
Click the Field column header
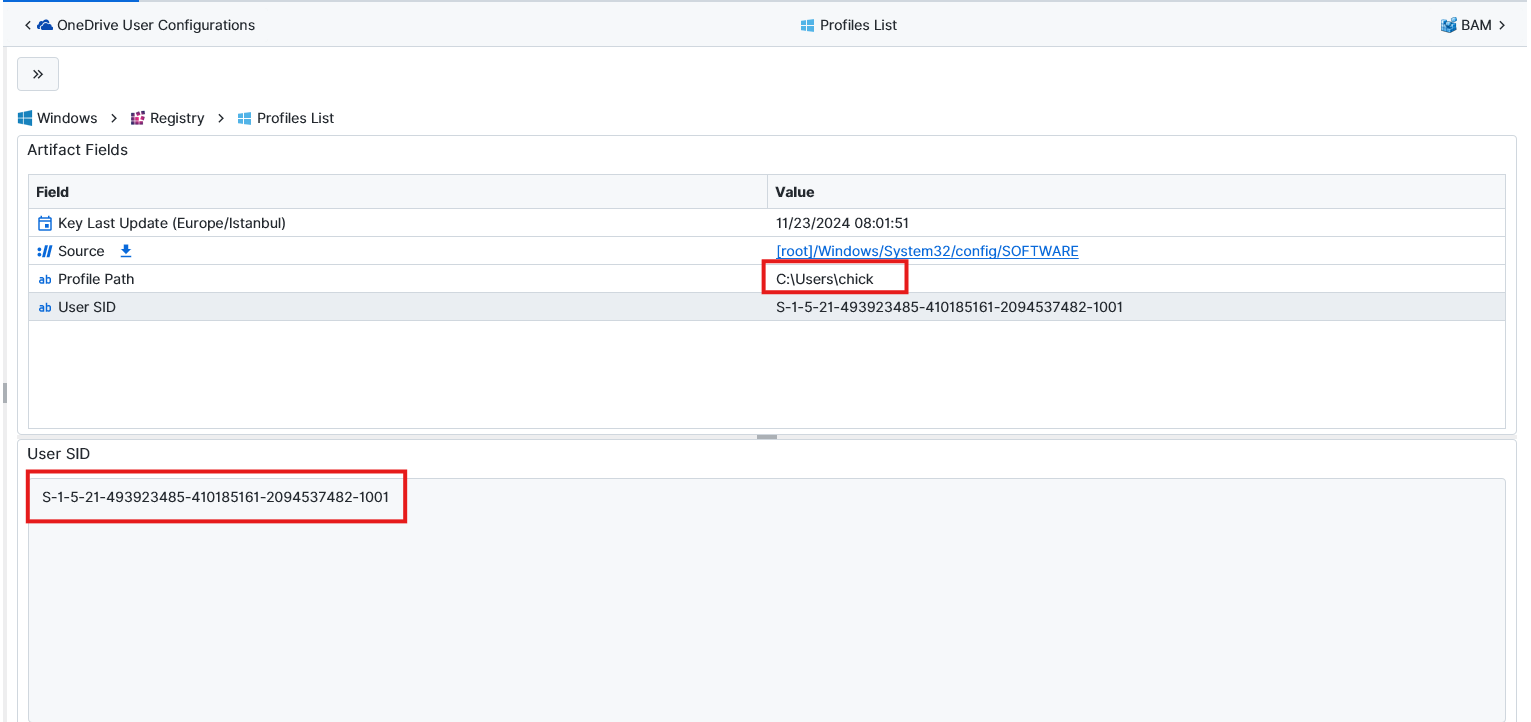coord(52,192)
